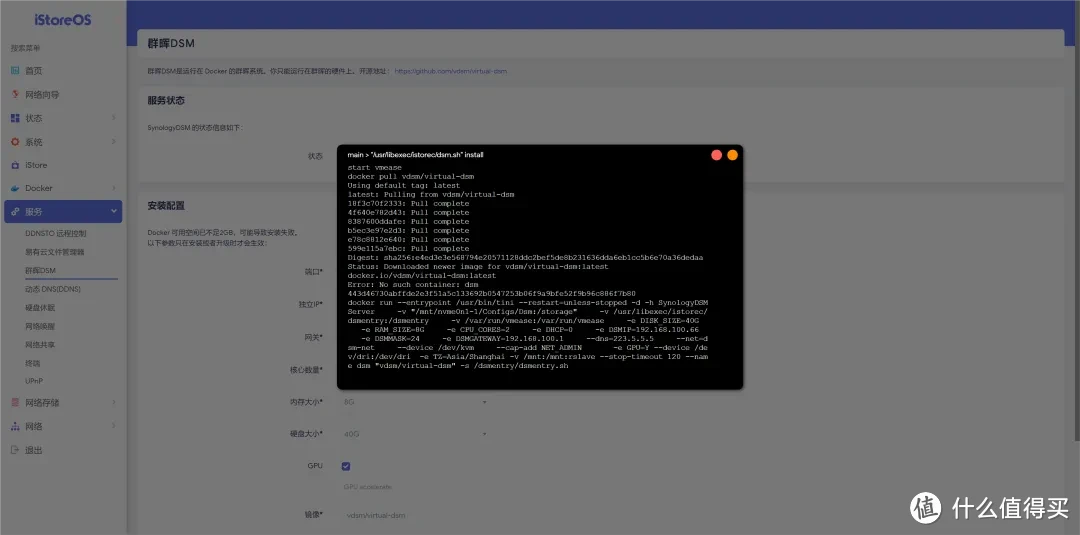
Task: Click the 安装配置 section heading
Action: pos(166,205)
